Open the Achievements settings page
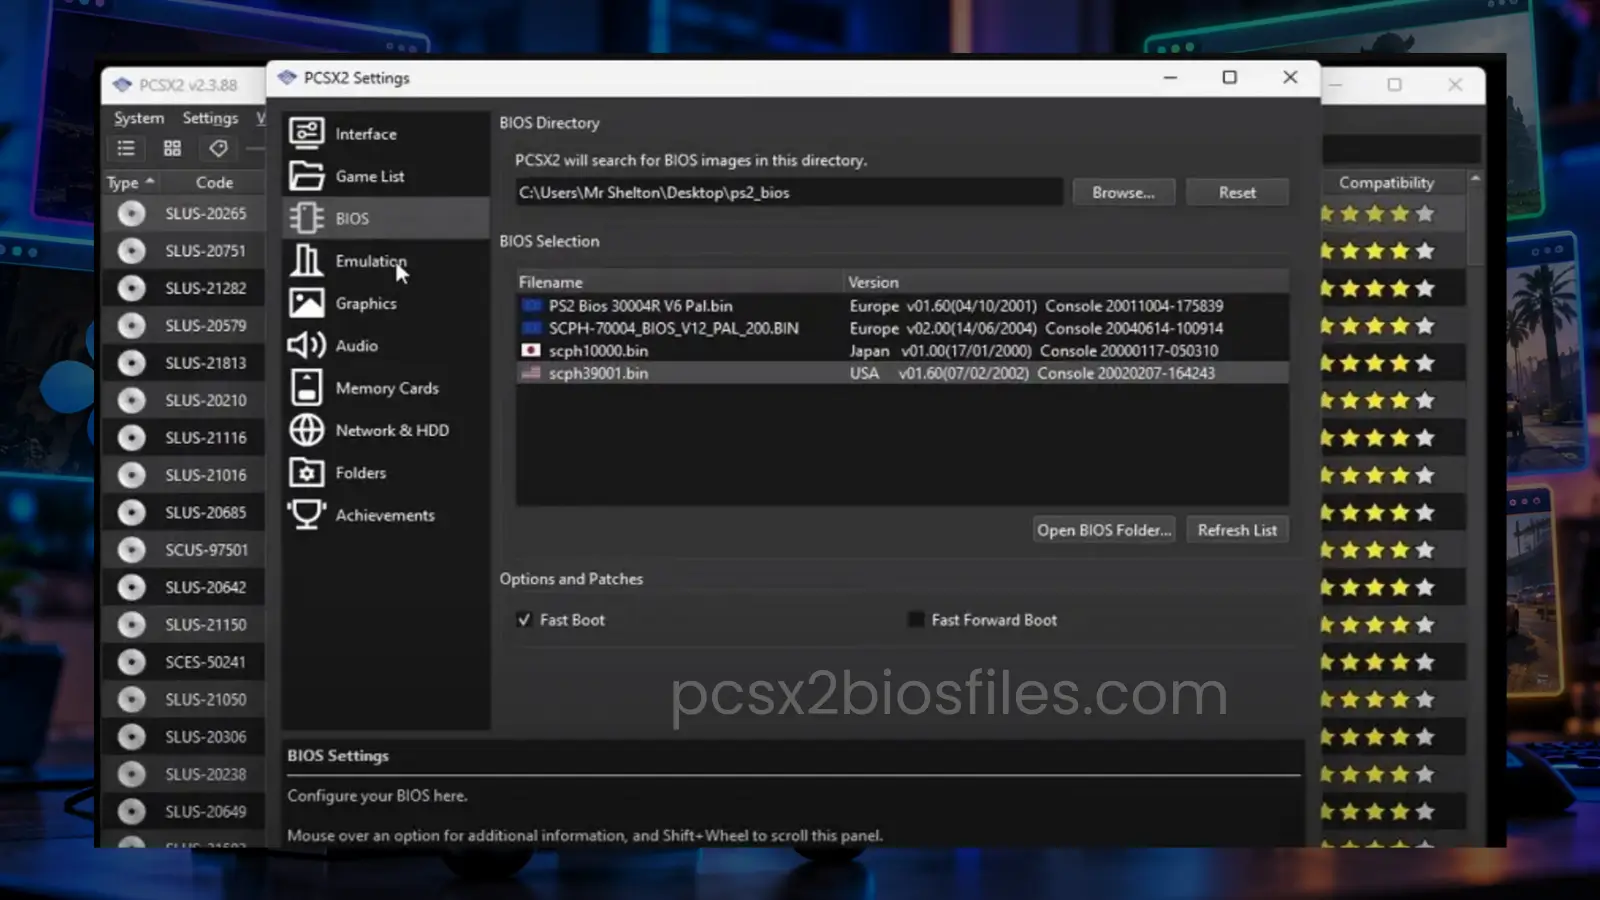The width and height of the screenshot is (1600, 900). coord(385,515)
